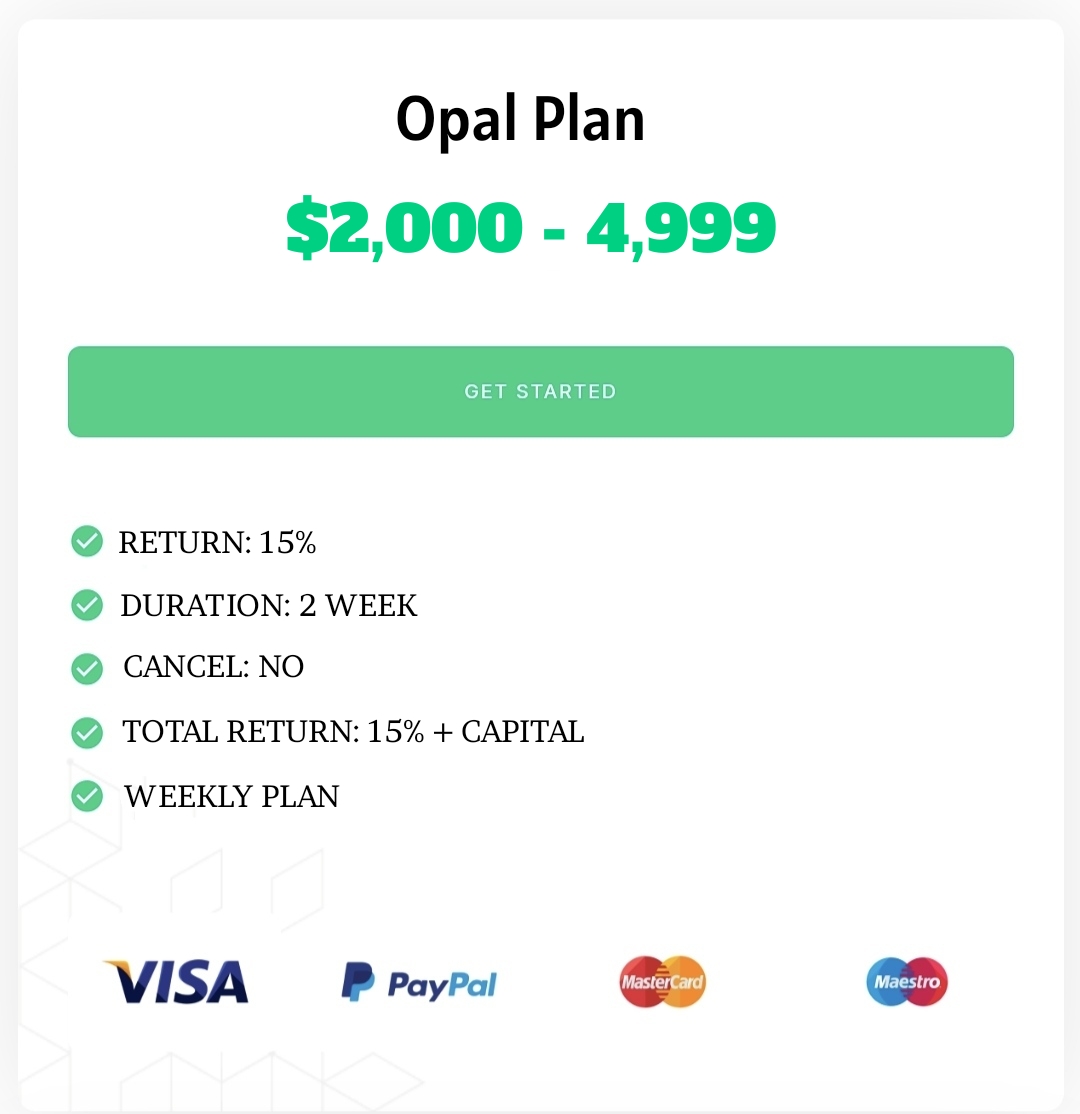Select the MasterCard payment logo

click(662, 981)
